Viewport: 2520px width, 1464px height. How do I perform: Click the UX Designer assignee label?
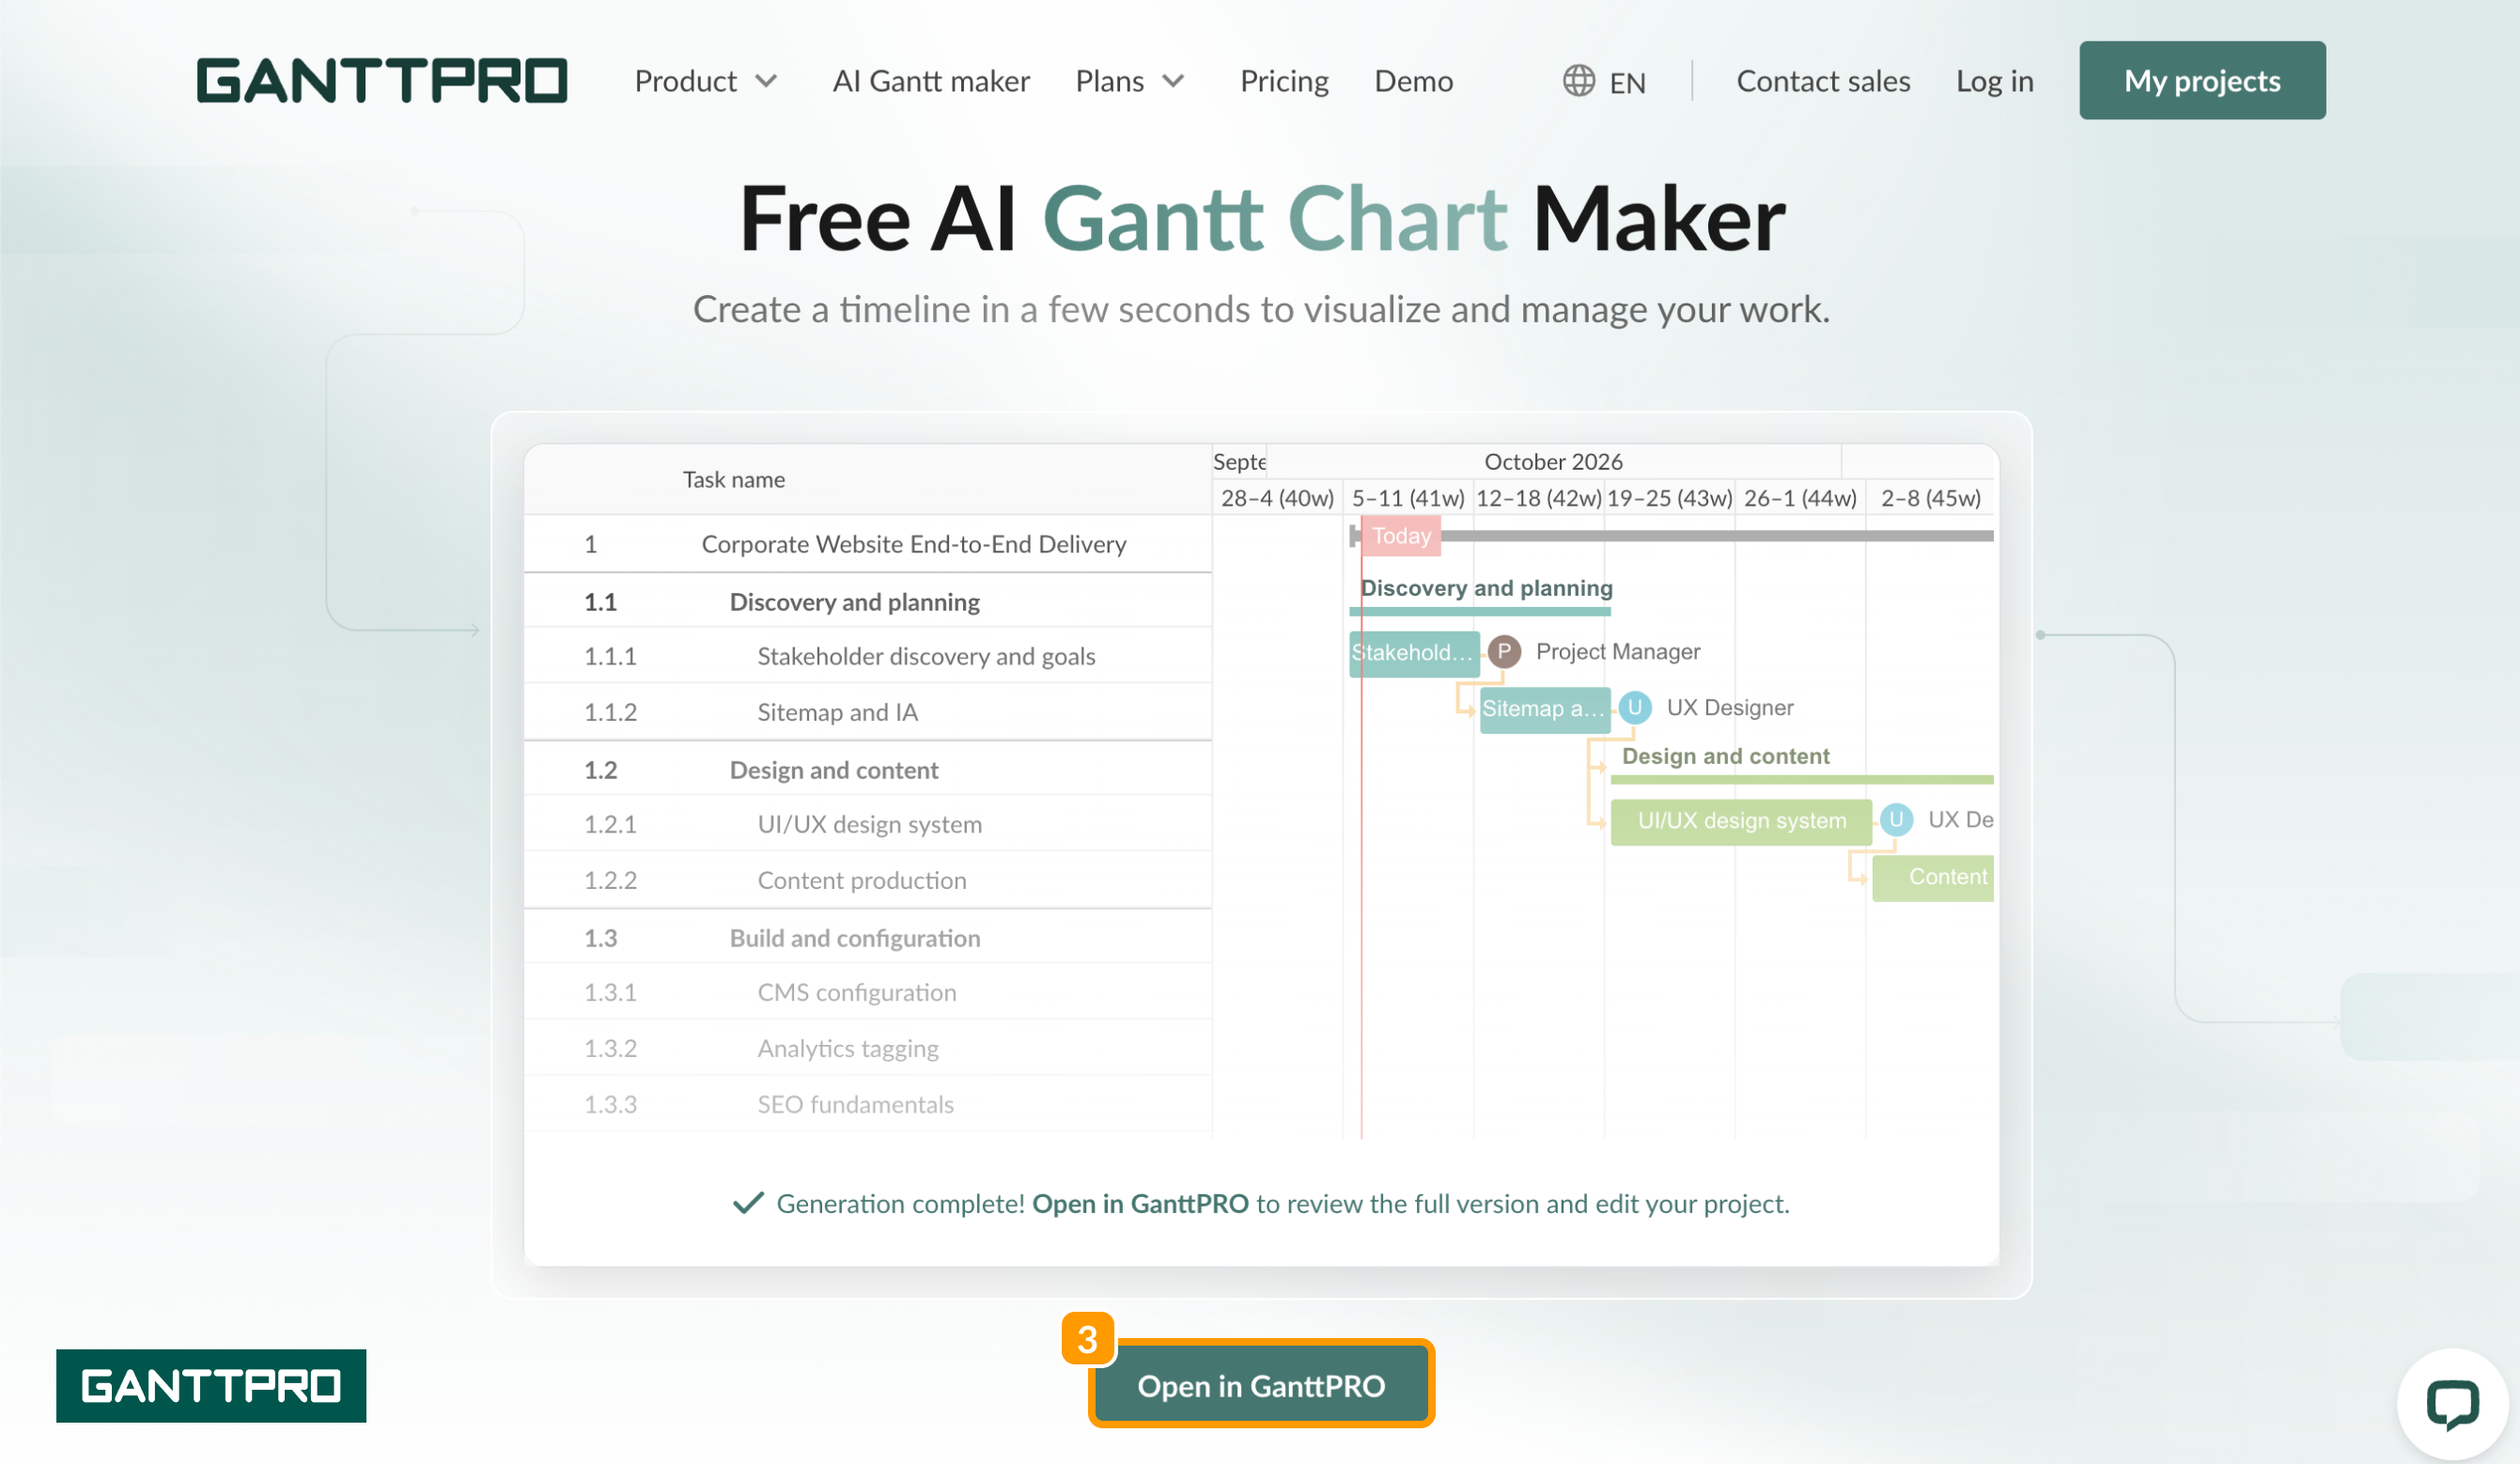tap(1729, 708)
